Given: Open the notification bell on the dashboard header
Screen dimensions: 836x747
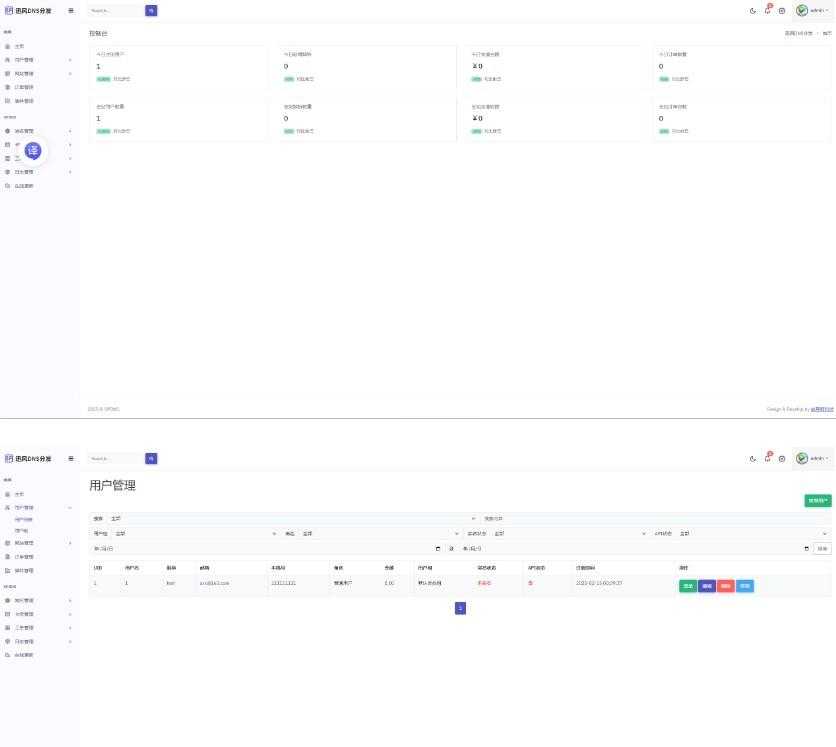Looking at the screenshot, I should click(x=768, y=10).
